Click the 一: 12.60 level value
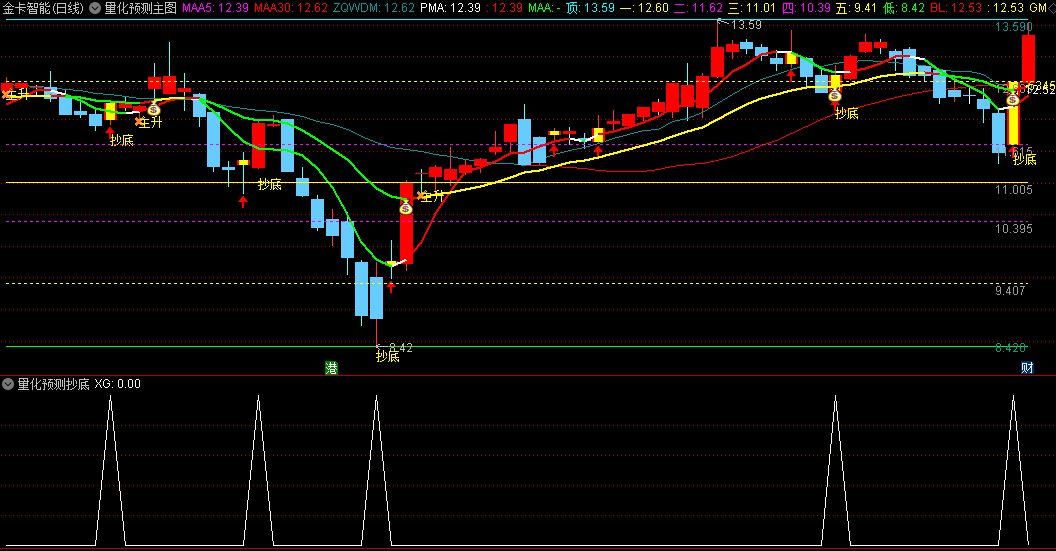This screenshot has width=1056, height=551. [644, 8]
